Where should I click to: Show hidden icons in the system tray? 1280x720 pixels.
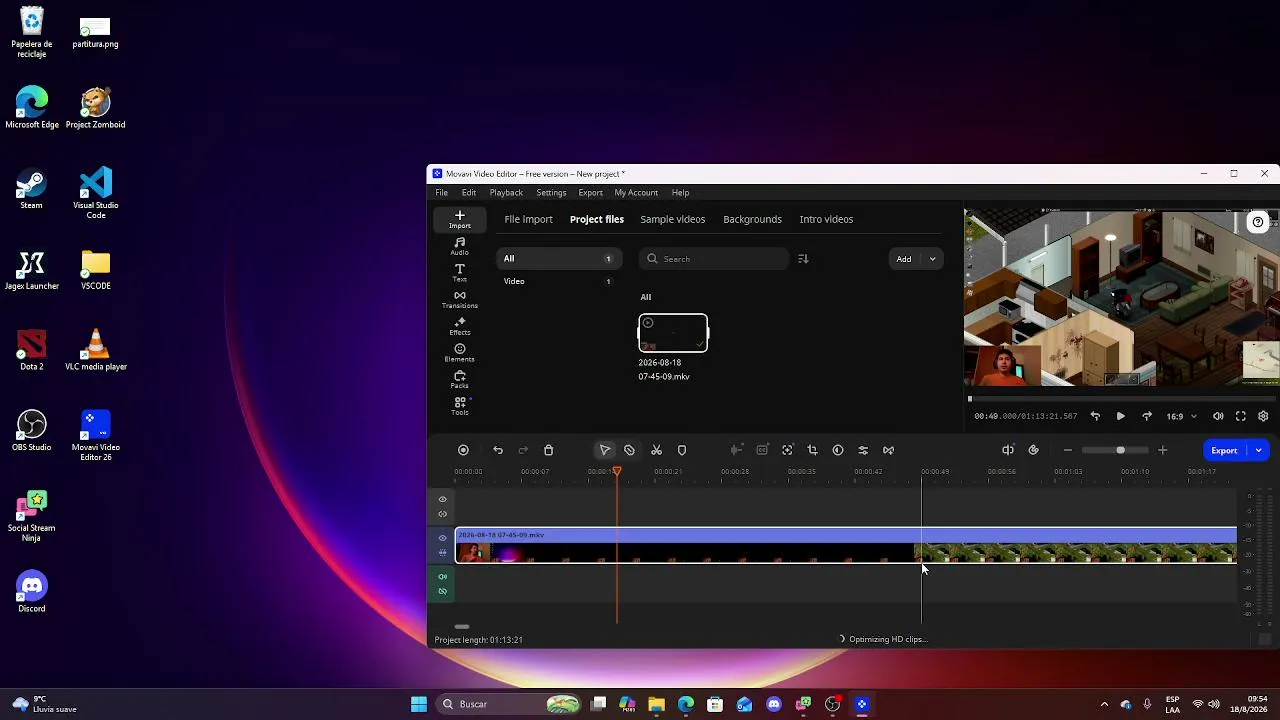coord(1104,704)
